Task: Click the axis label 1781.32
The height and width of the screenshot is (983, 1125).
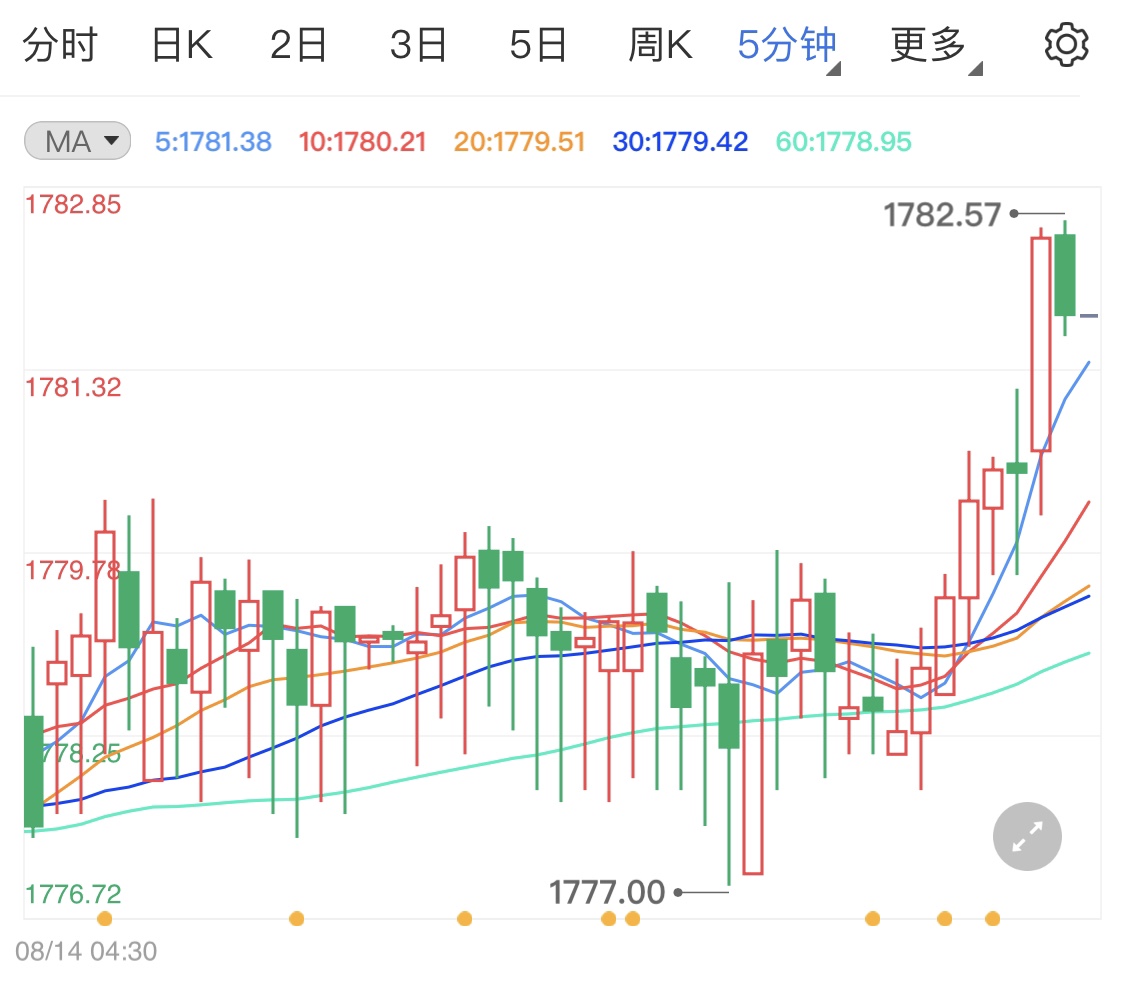Action: (73, 387)
